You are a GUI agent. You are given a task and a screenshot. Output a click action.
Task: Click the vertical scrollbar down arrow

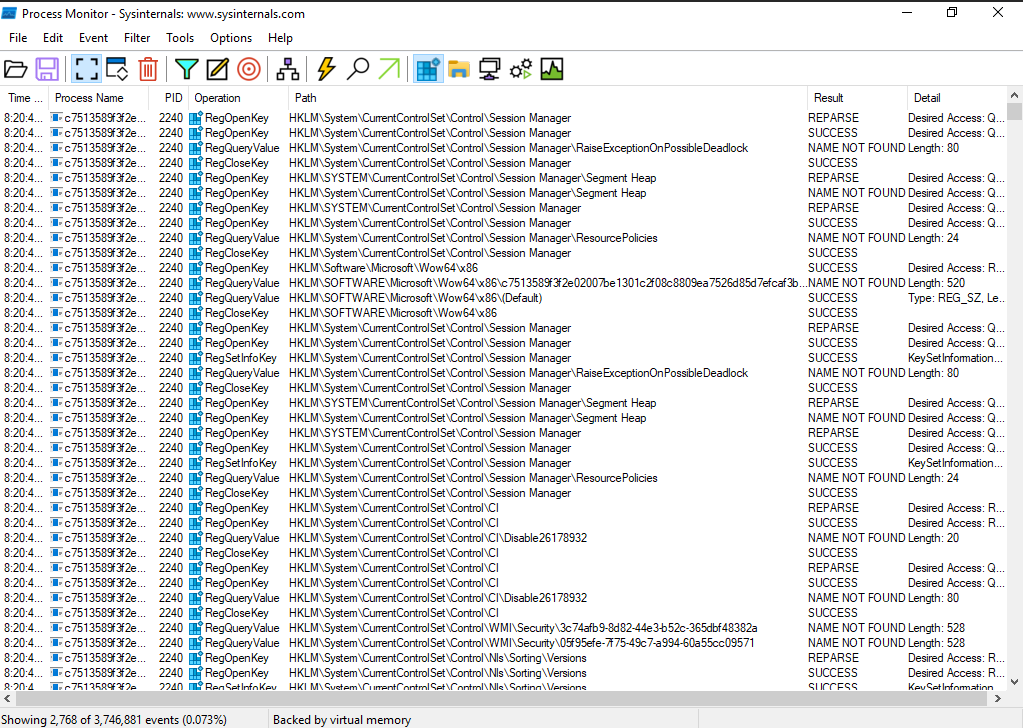pyautogui.click(x=1015, y=682)
